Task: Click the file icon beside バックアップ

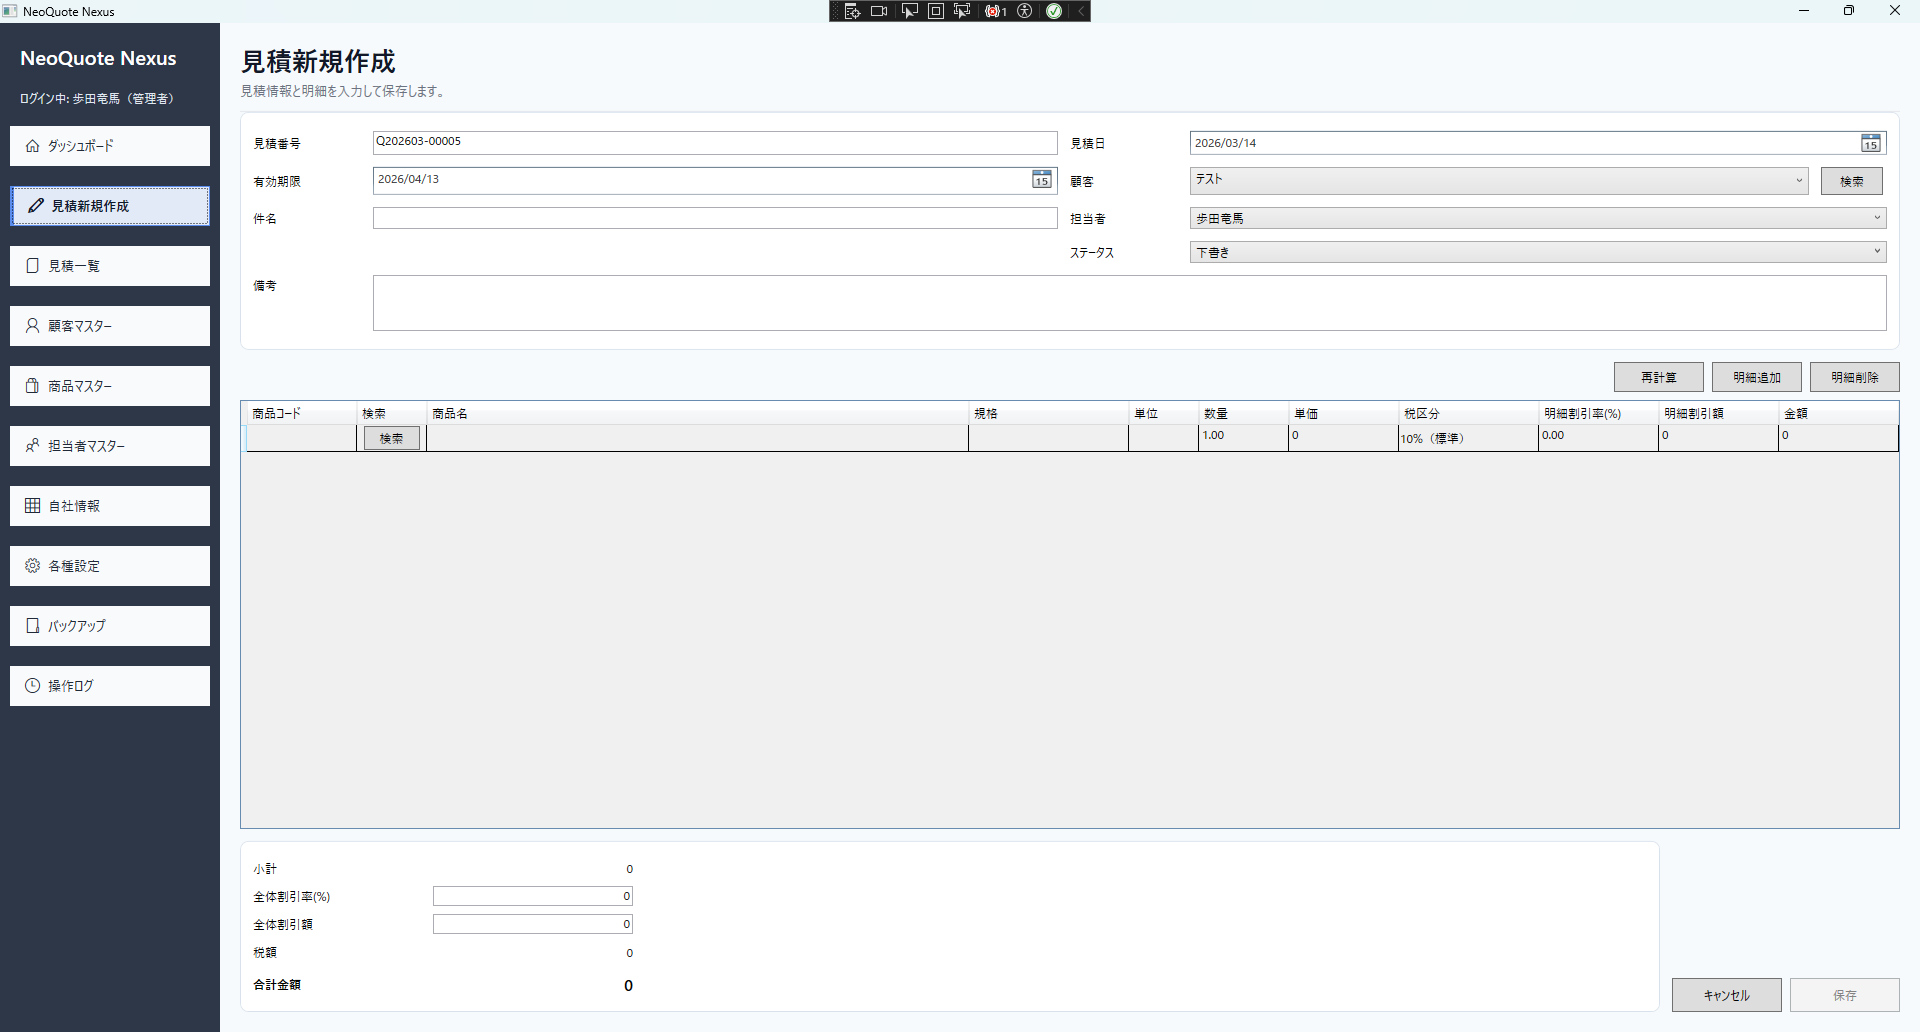Action: (33, 625)
